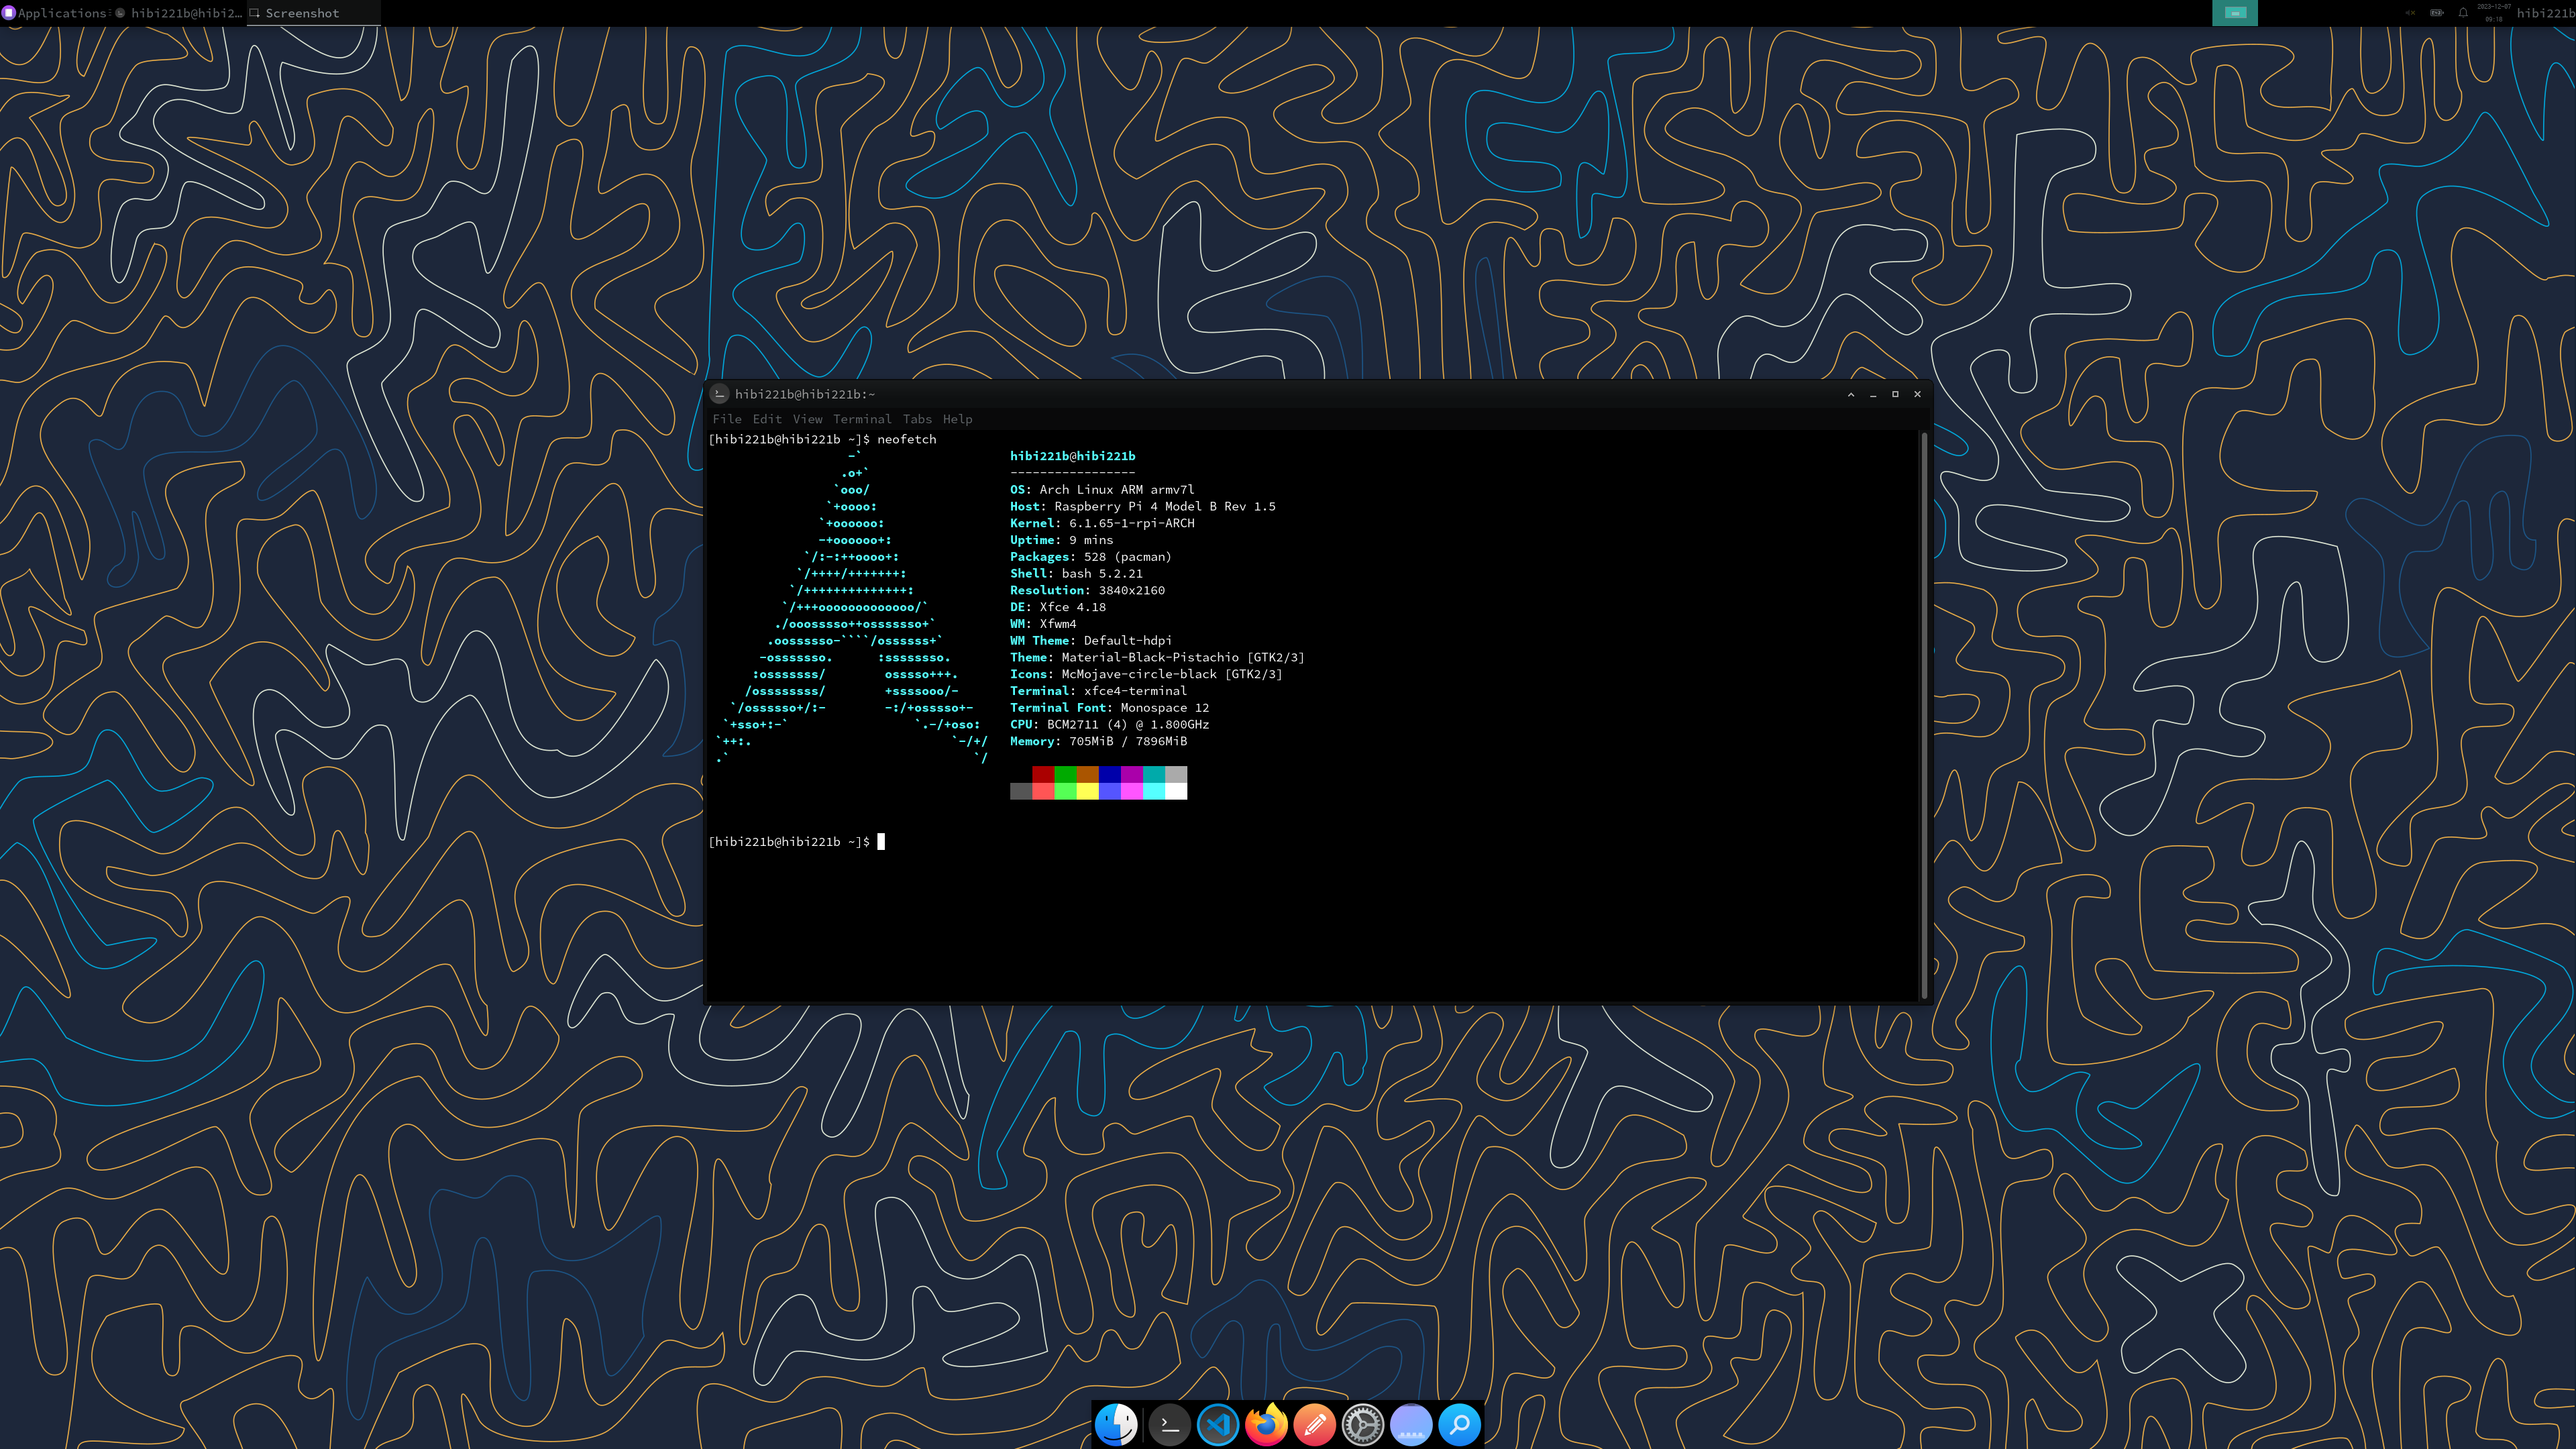Open the View menu of the terminal

(x=807, y=419)
